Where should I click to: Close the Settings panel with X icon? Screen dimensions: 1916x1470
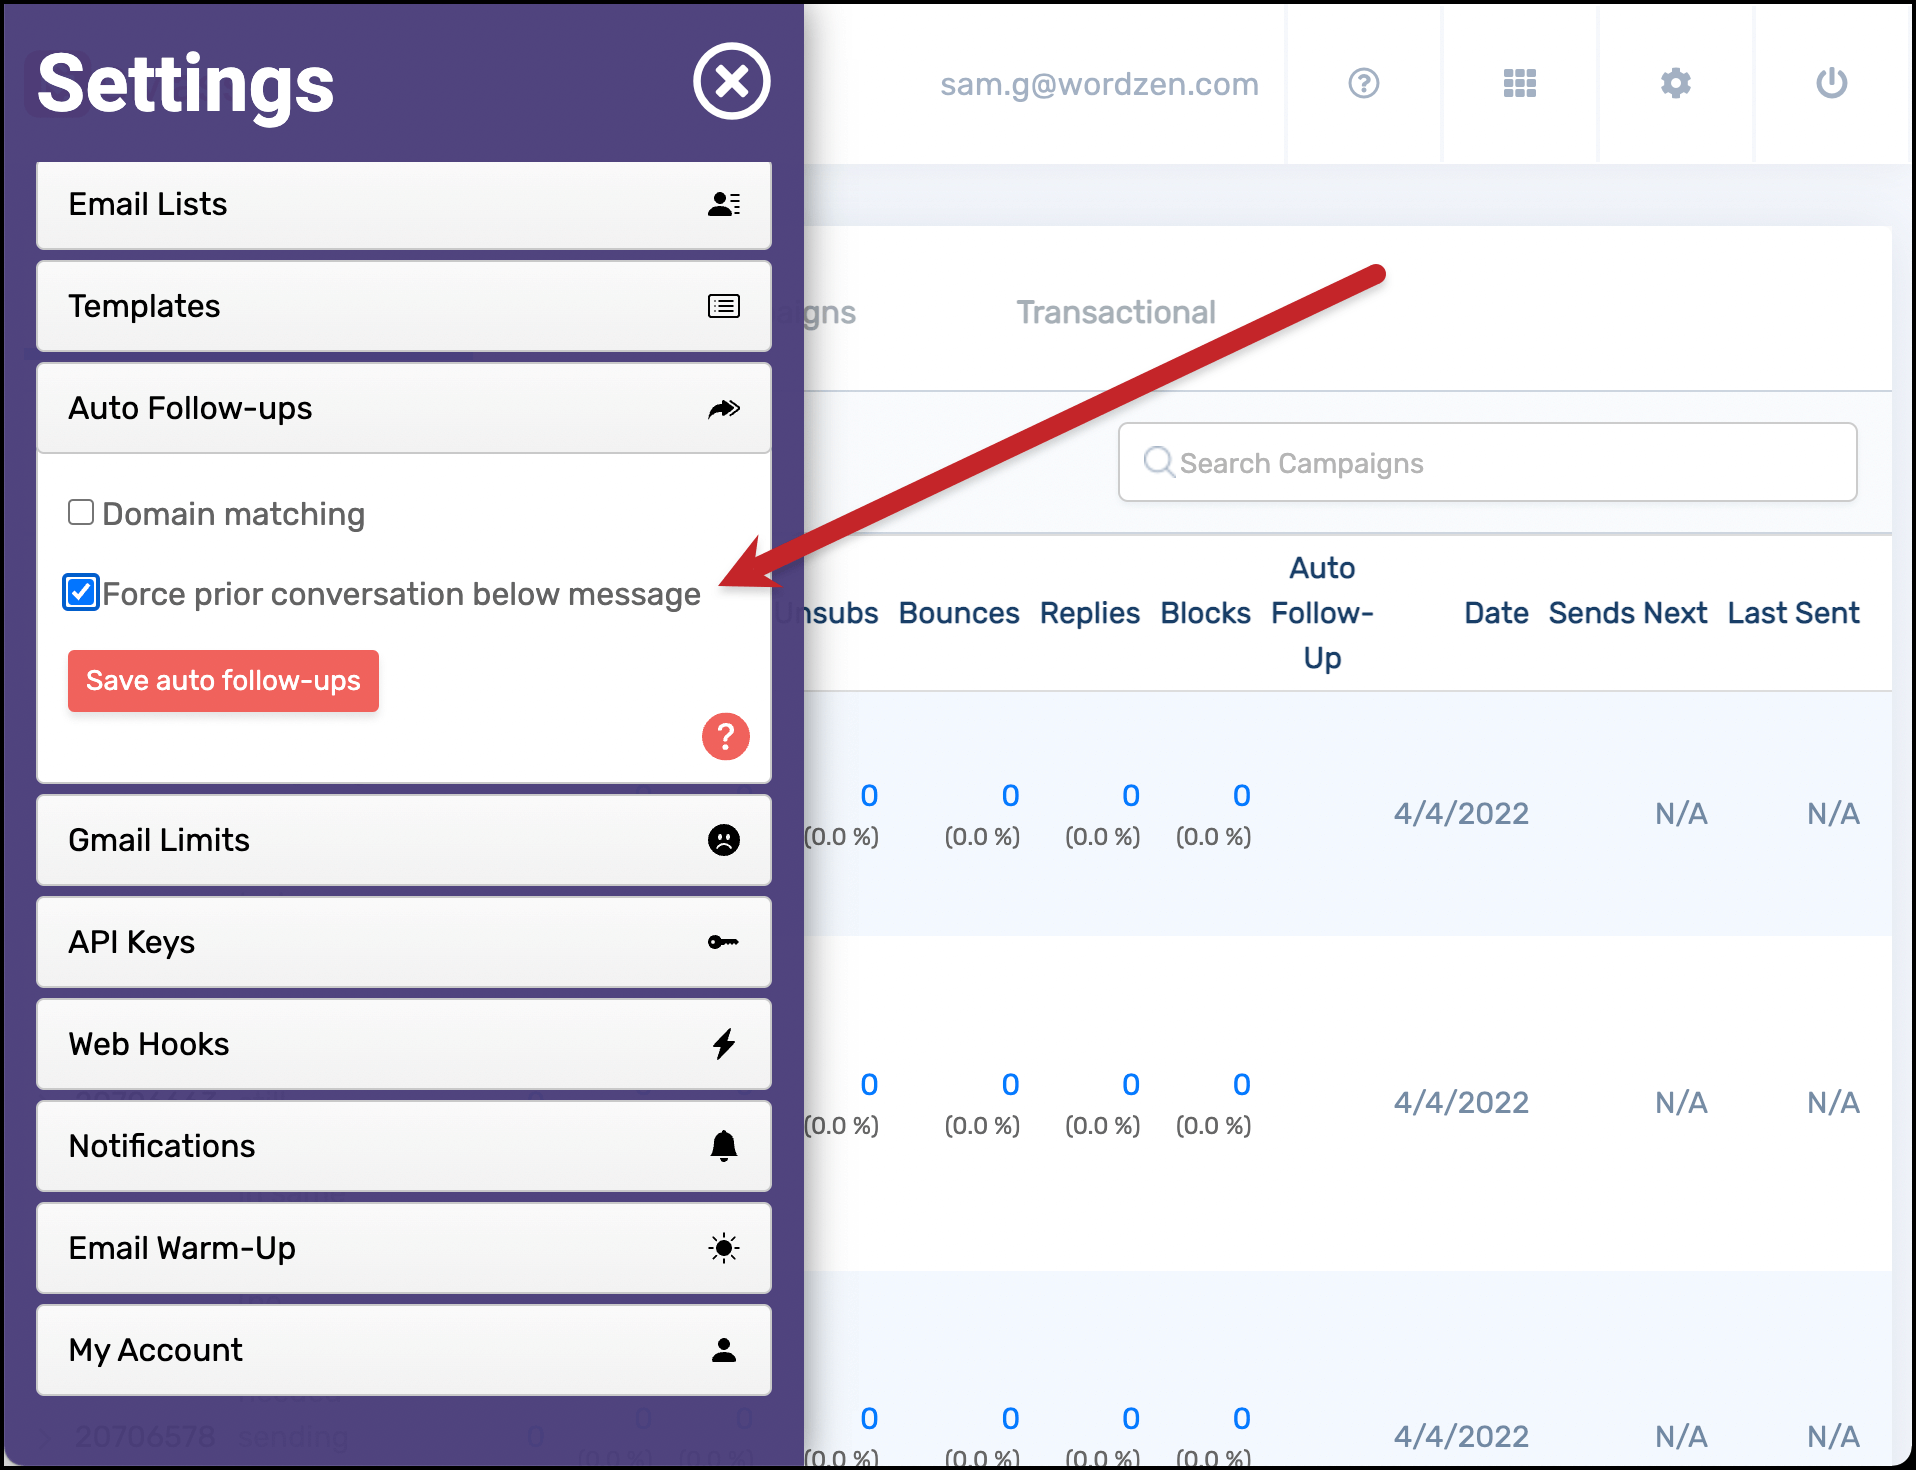click(732, 81)
